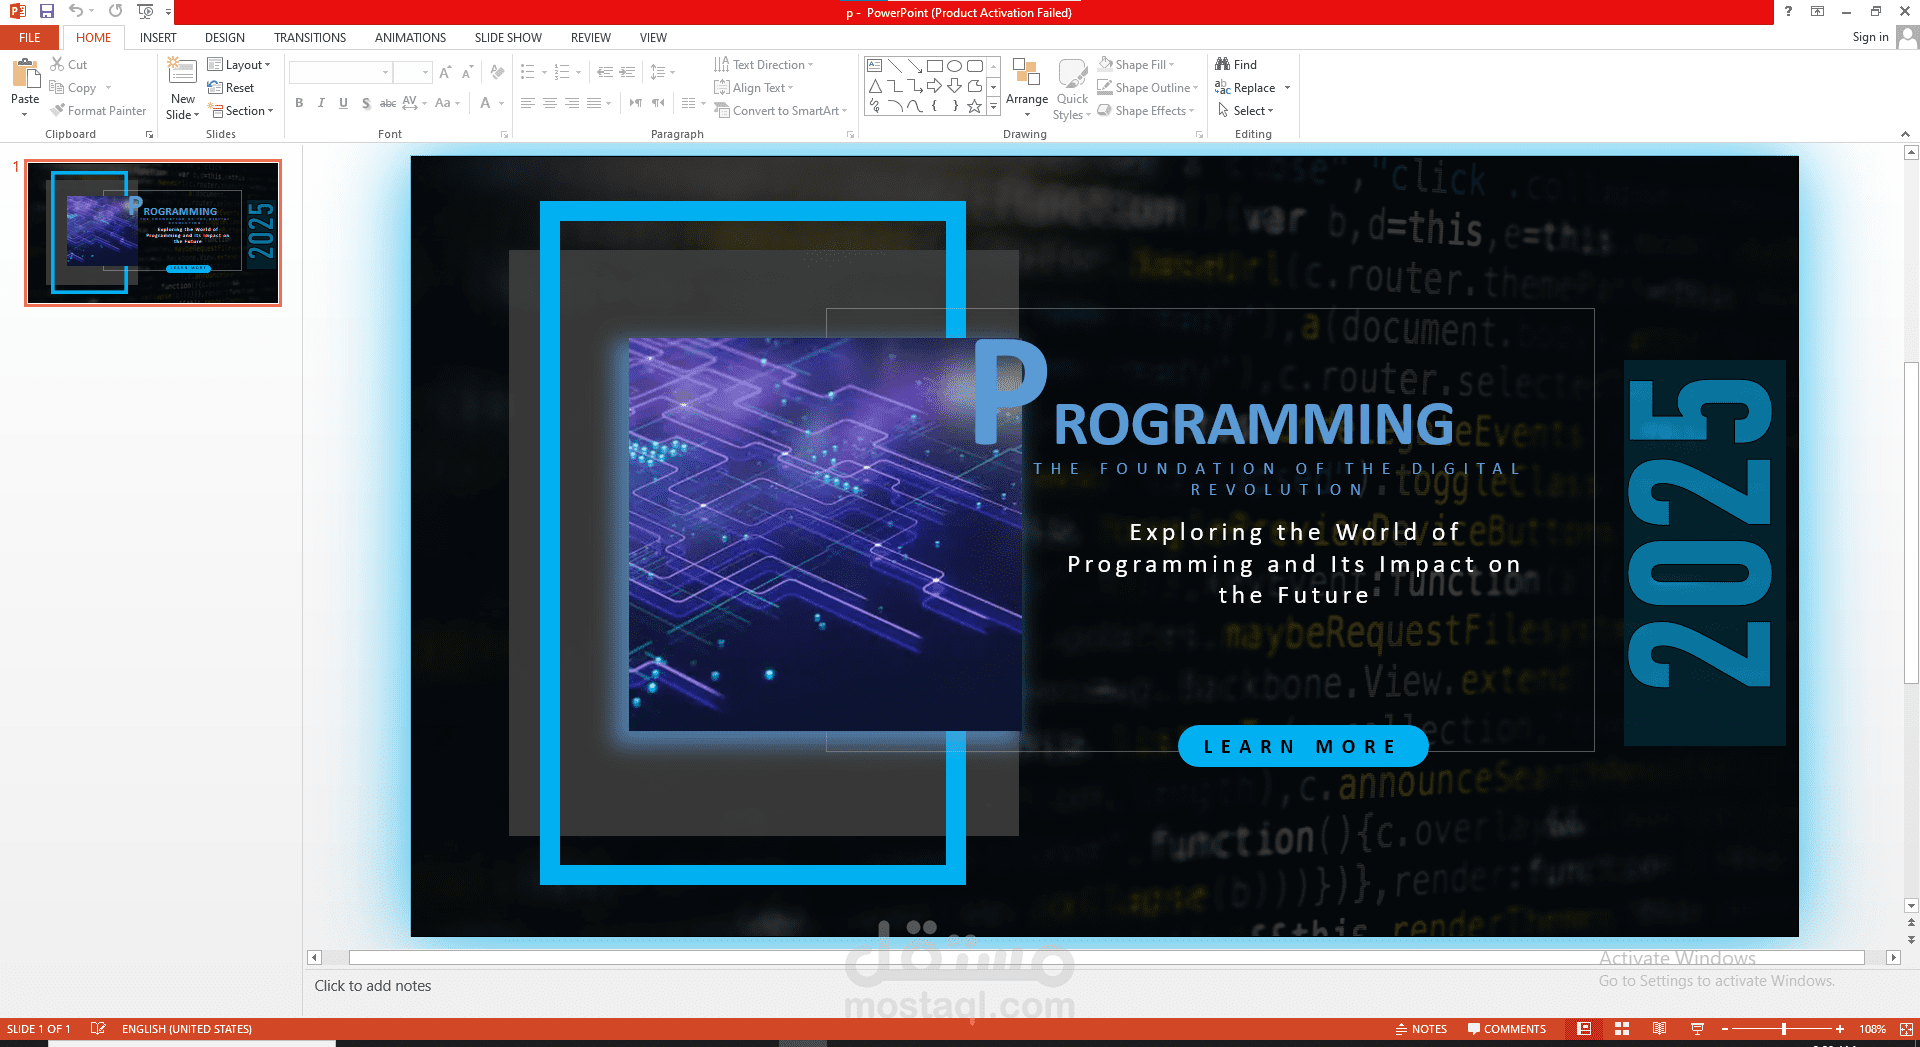The width and height of the screenshot is (1920, 1047).
Task: Click the Replace button in Editing
Action: tap(1245, 88)
